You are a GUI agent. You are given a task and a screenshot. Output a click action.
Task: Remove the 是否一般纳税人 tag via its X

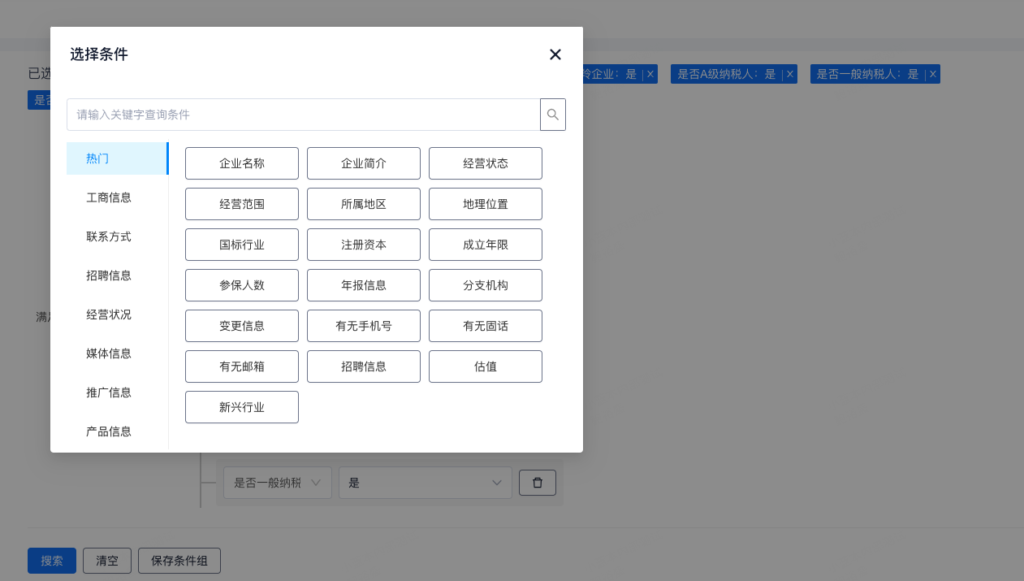coord(932,74)
